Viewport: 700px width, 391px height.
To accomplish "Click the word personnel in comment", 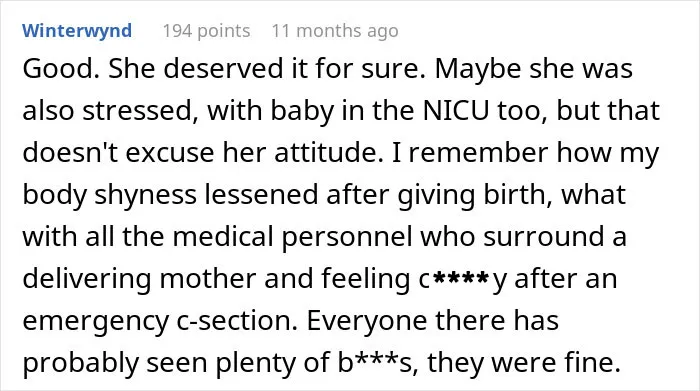I will [x=346, y=238].
